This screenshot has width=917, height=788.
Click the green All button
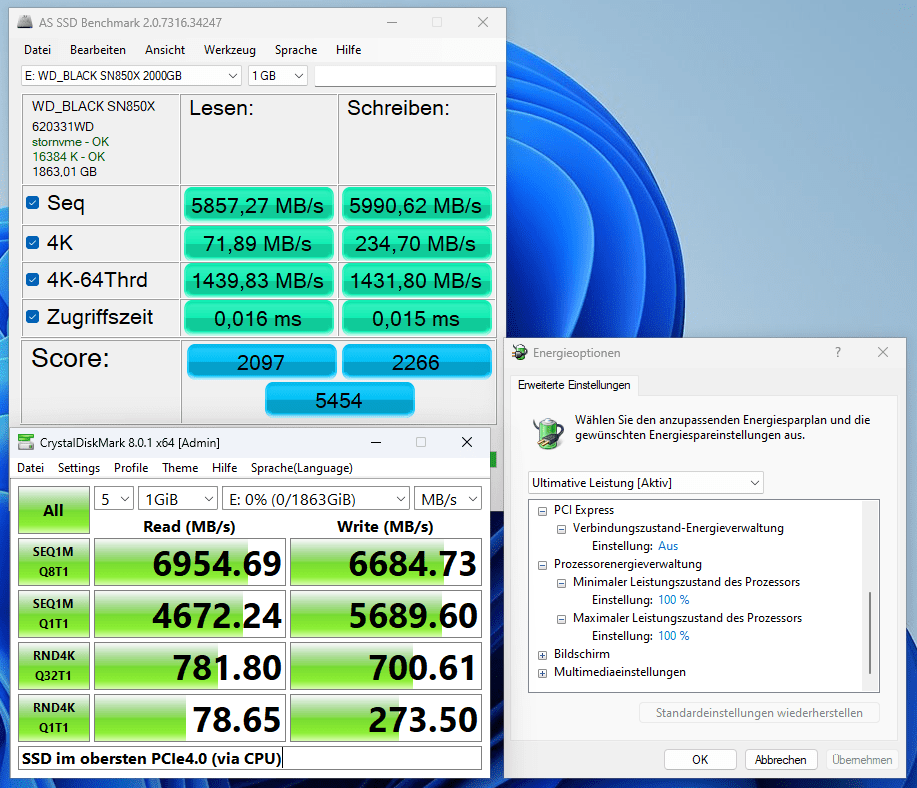(x=54, y=510)
